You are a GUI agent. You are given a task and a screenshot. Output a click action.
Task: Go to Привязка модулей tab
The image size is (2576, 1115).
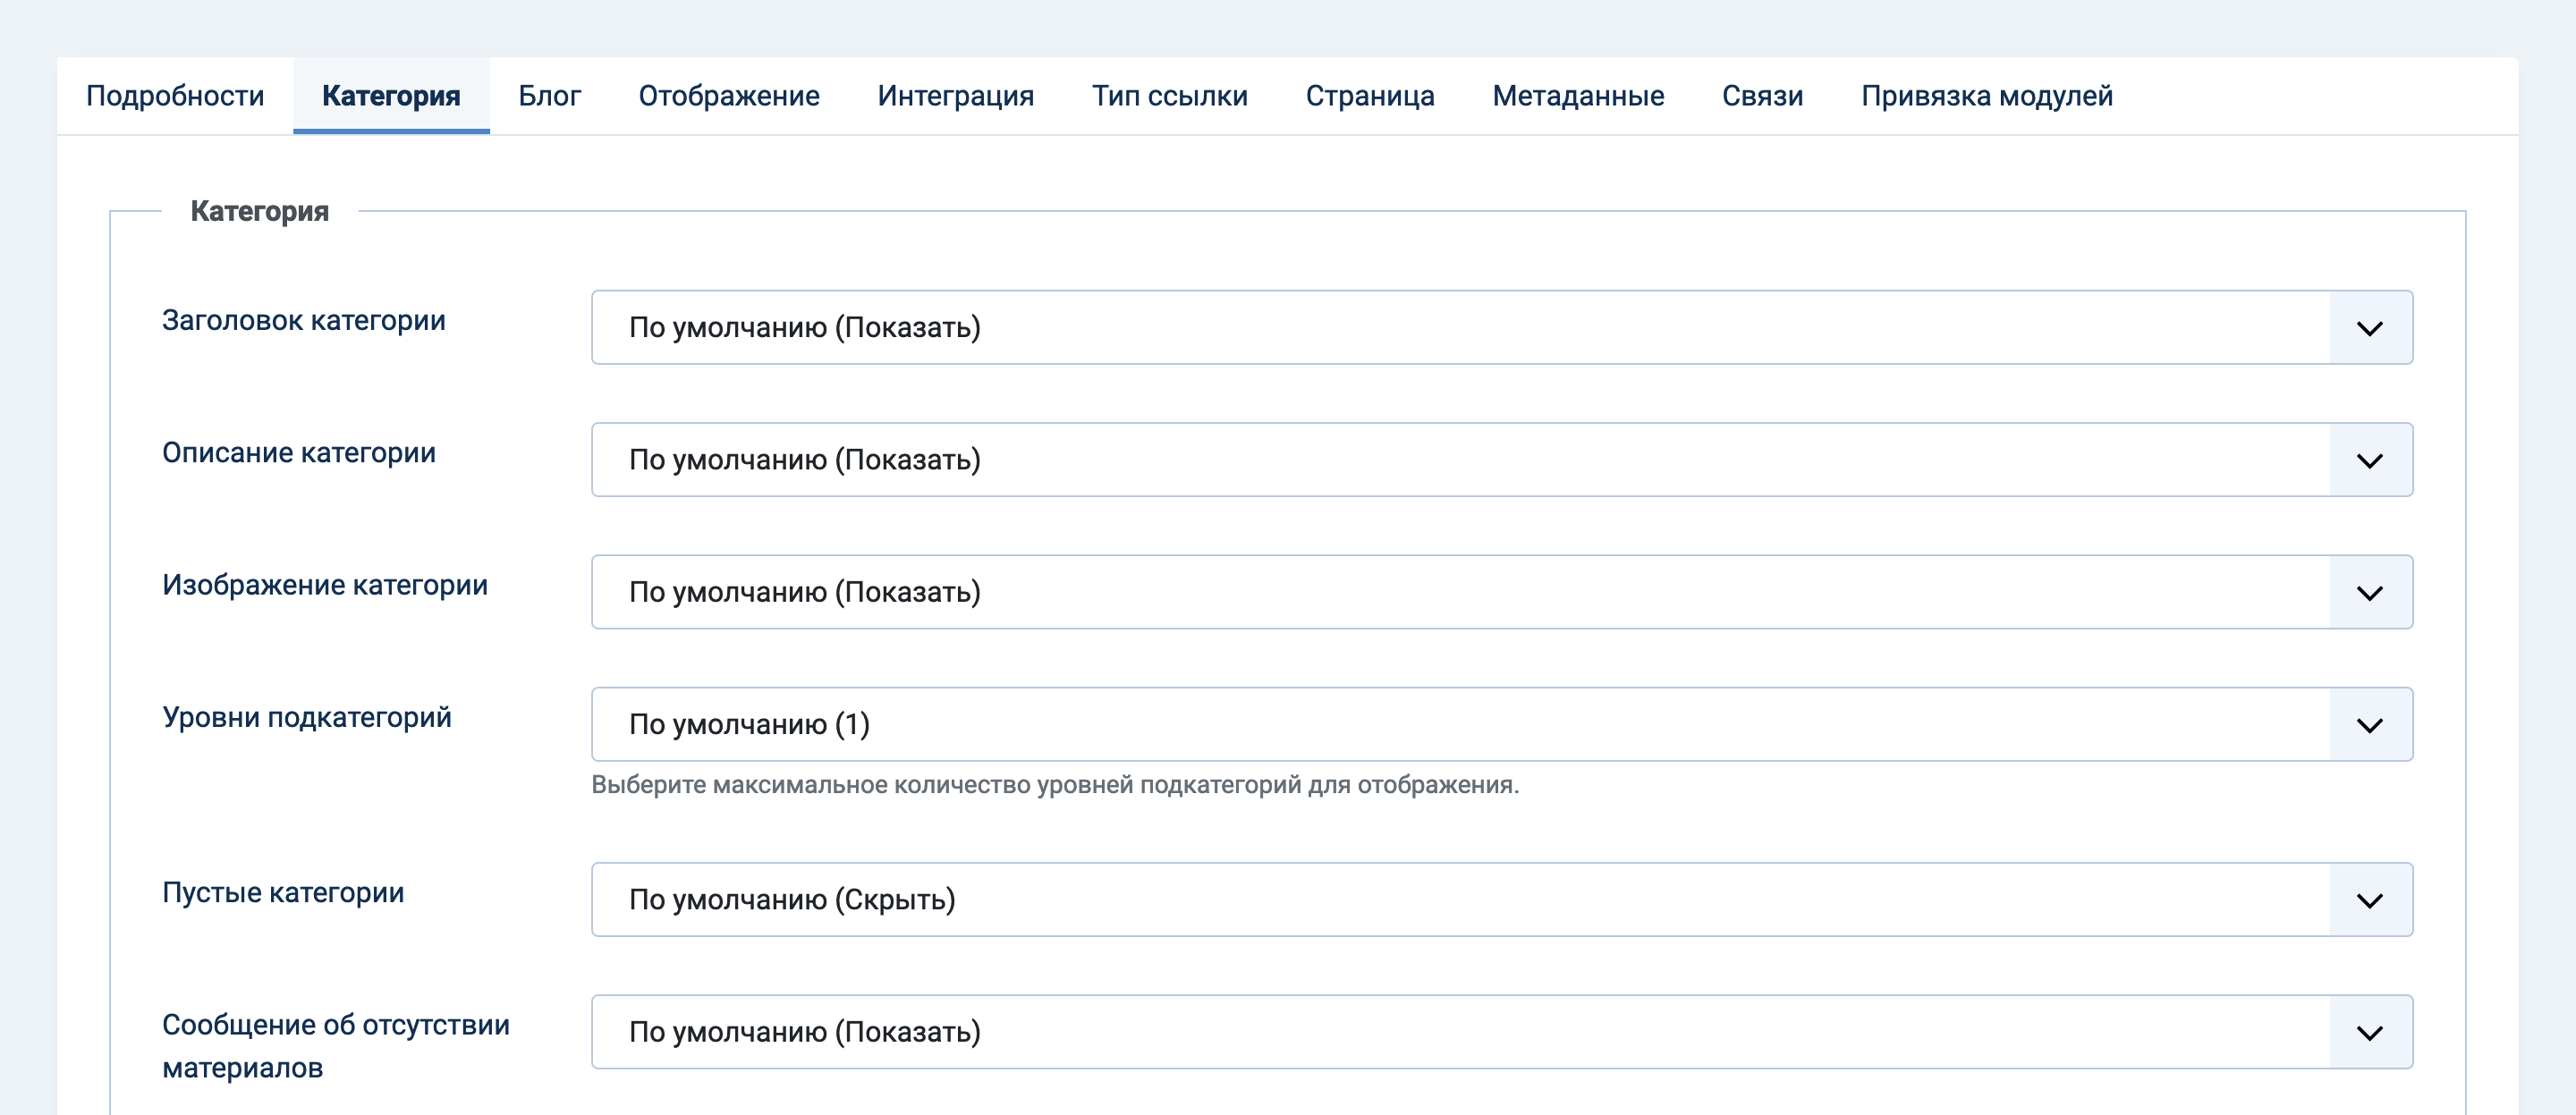pos(1986,96)
